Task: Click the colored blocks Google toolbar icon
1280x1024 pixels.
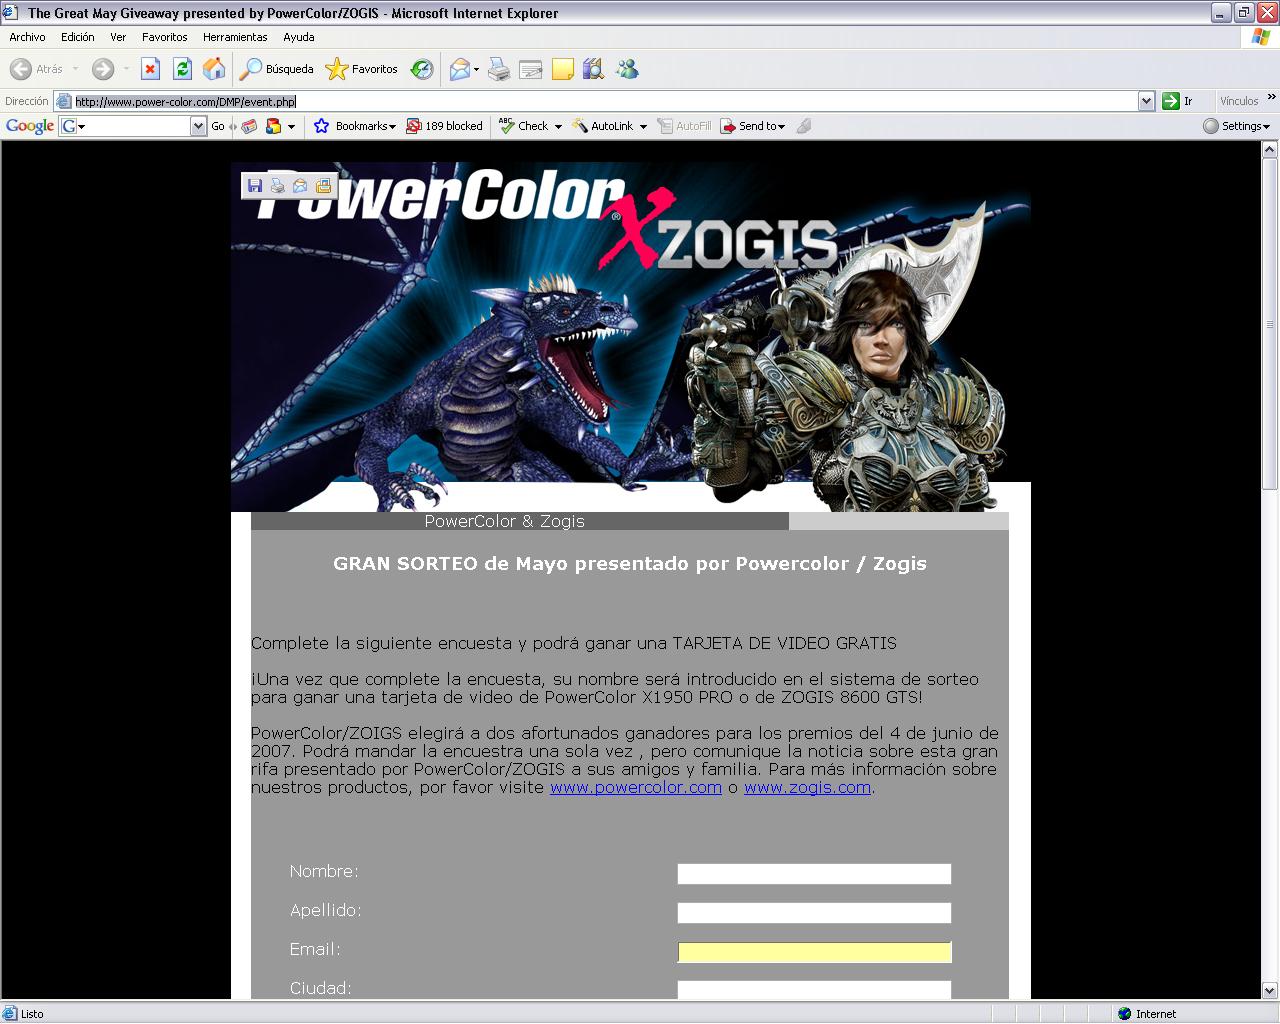Action: (273, 126)
